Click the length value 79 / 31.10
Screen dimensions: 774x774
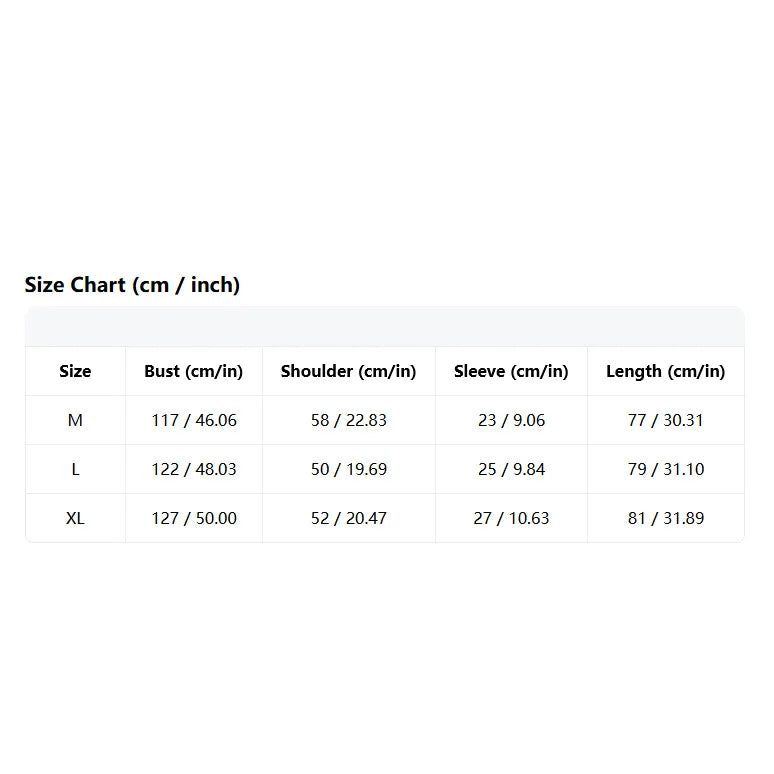(x=666, y=469)
